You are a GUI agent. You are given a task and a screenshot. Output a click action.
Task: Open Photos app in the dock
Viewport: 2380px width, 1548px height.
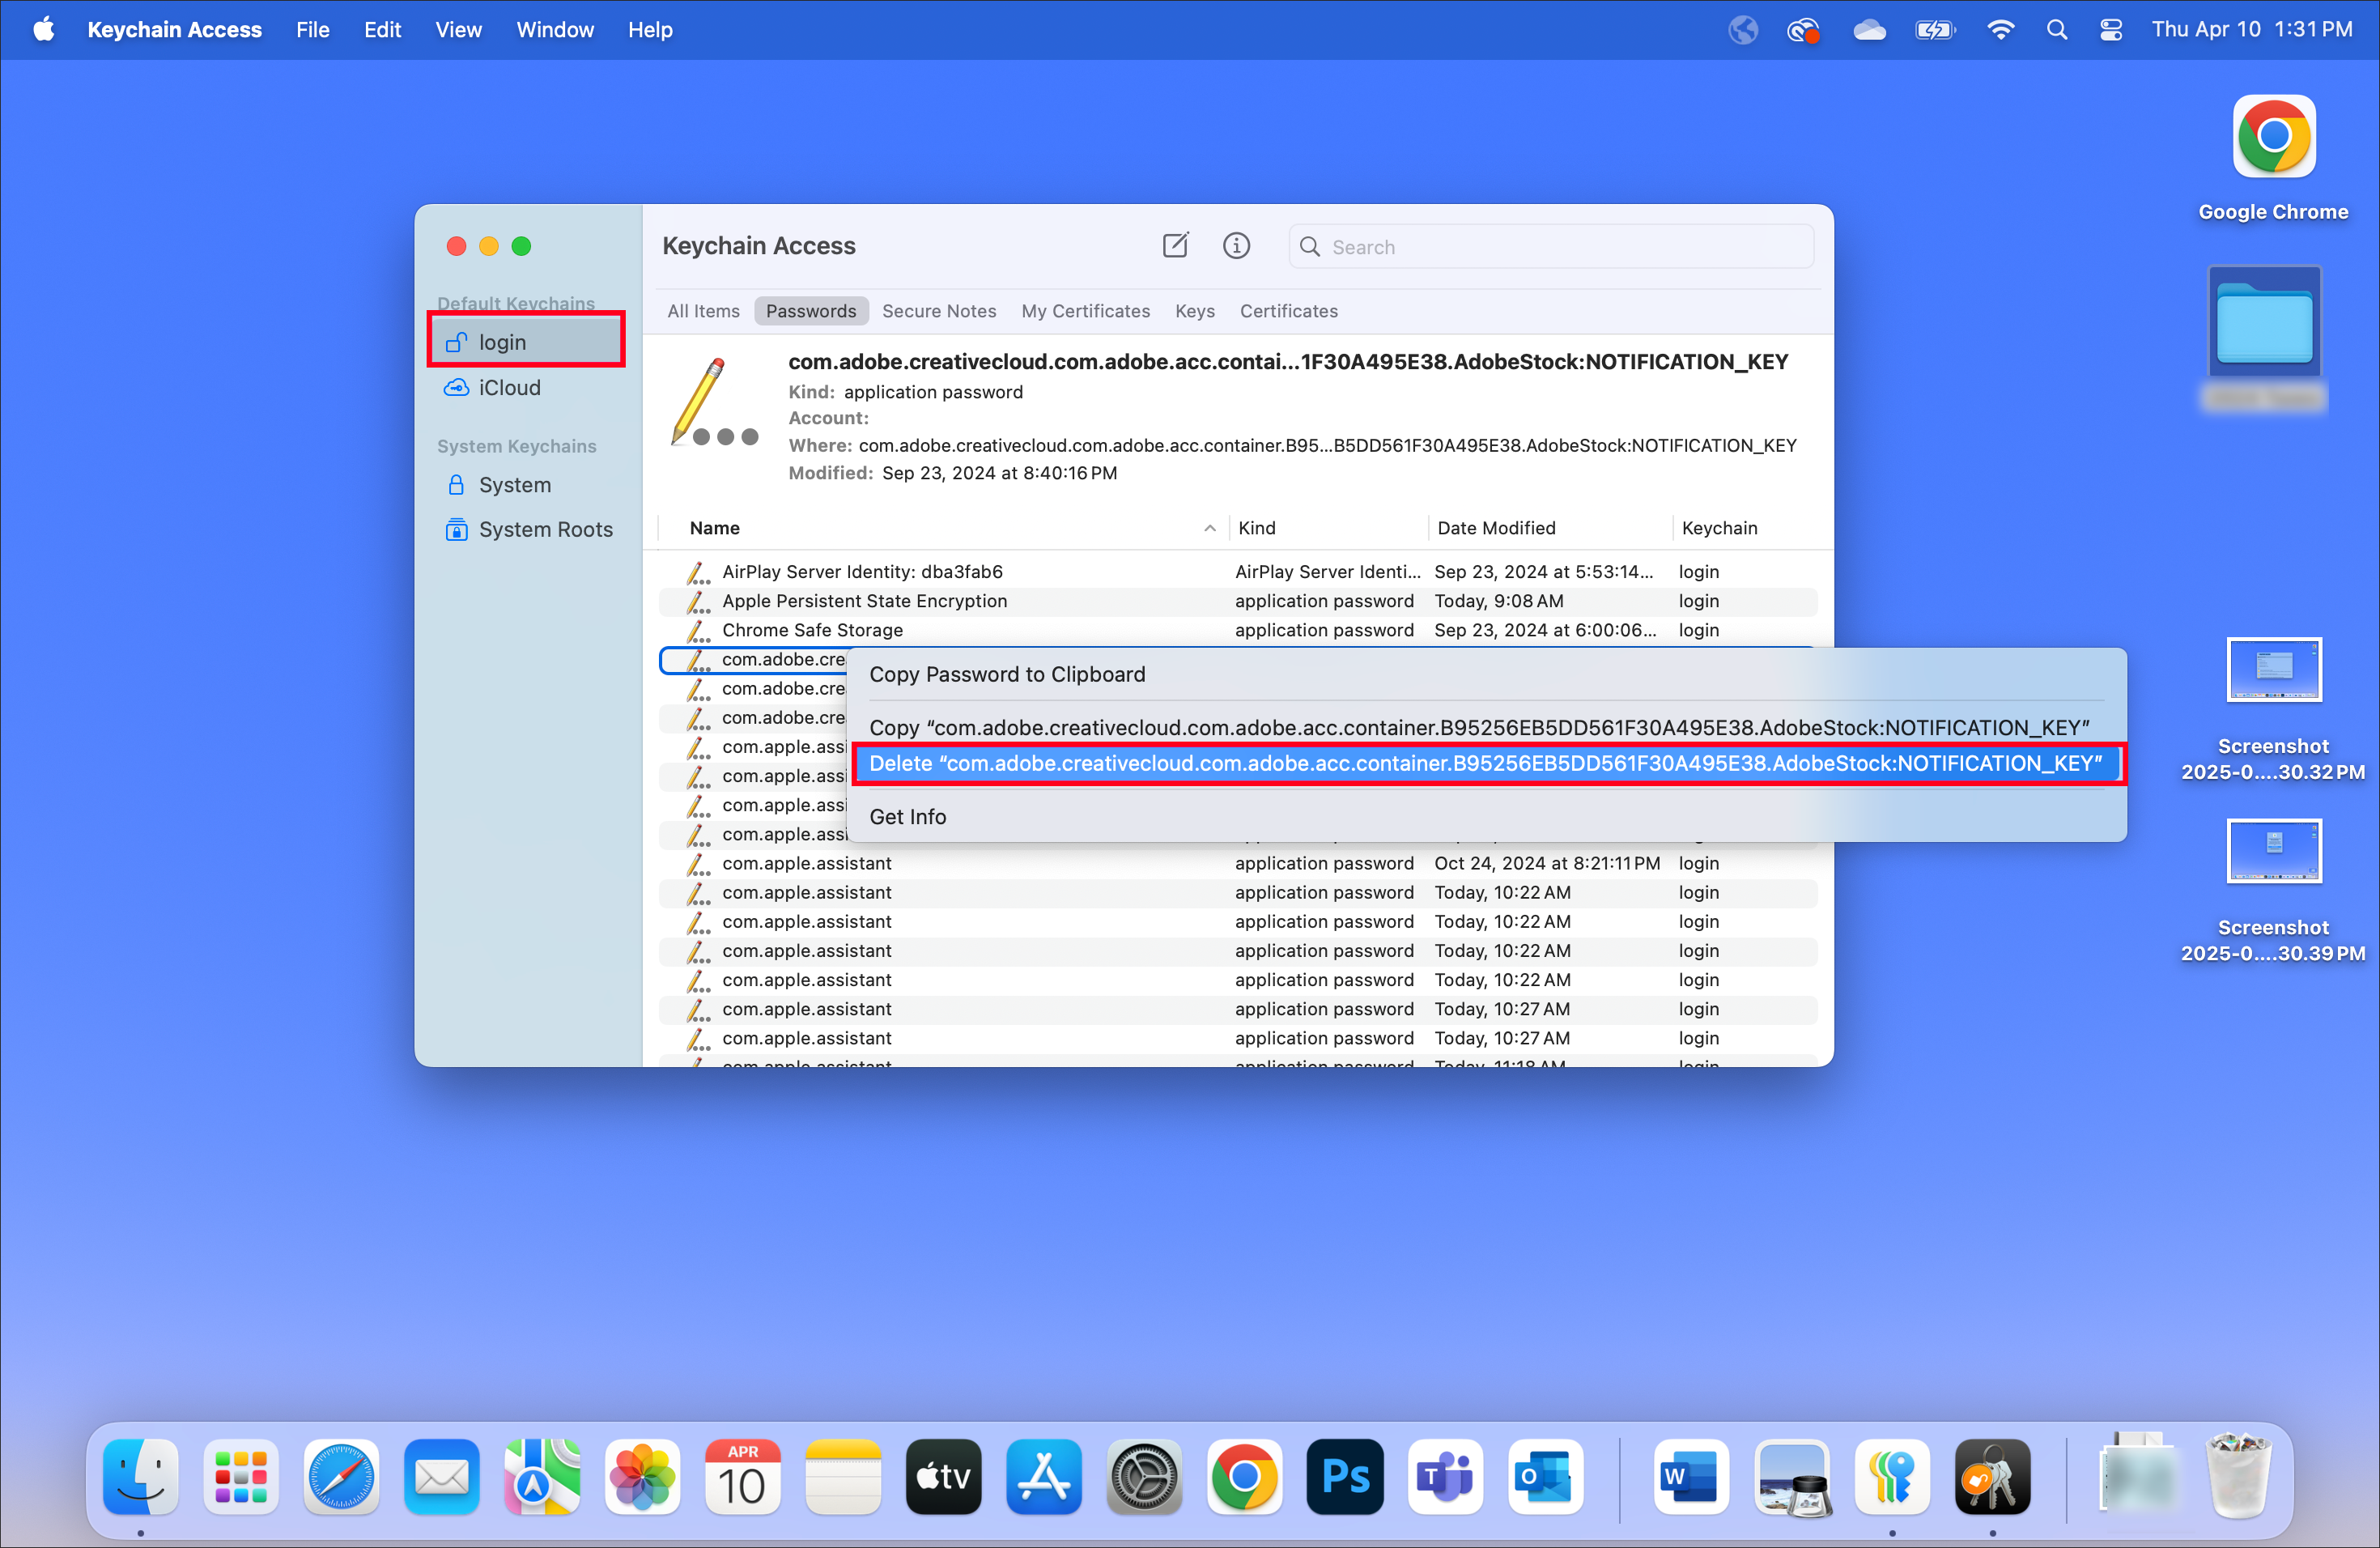tap(642, 1476)
